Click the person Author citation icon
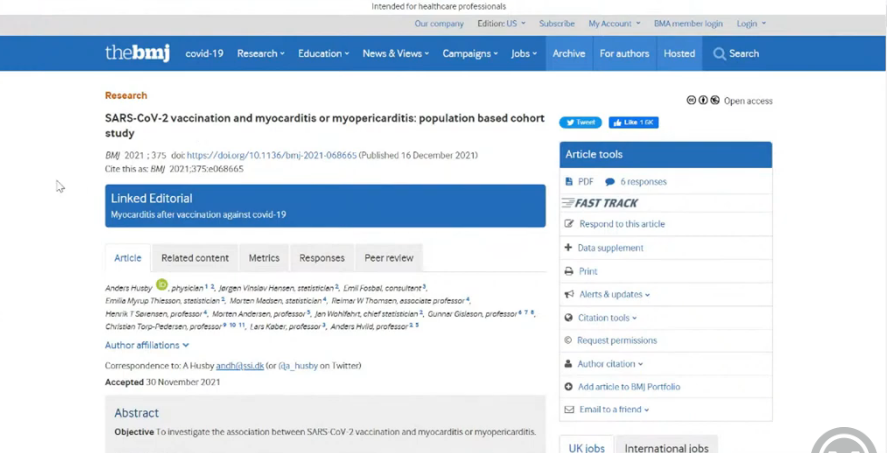 [569, 364]
